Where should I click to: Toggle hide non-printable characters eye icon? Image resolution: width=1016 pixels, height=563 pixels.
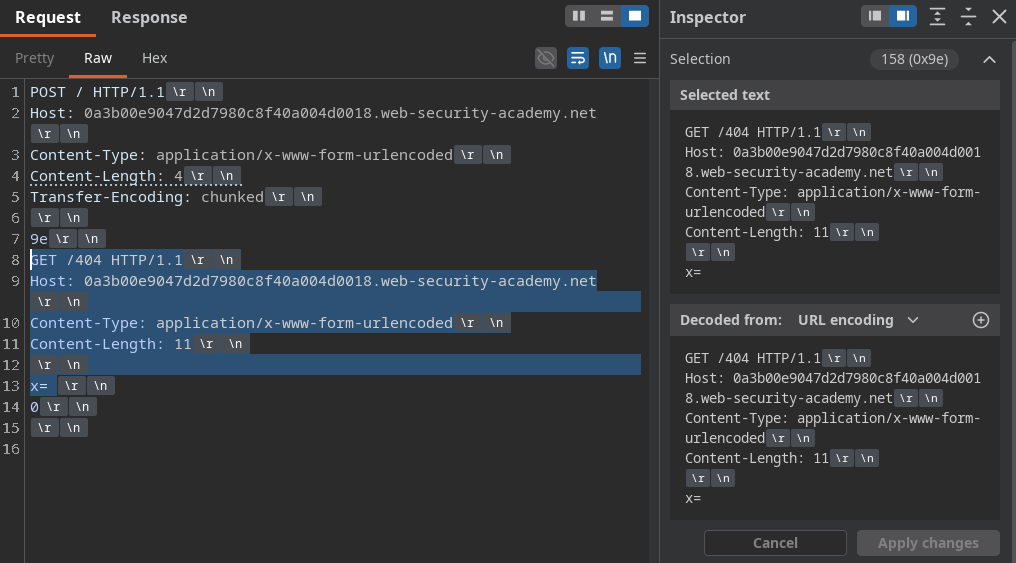click(546, 58)
